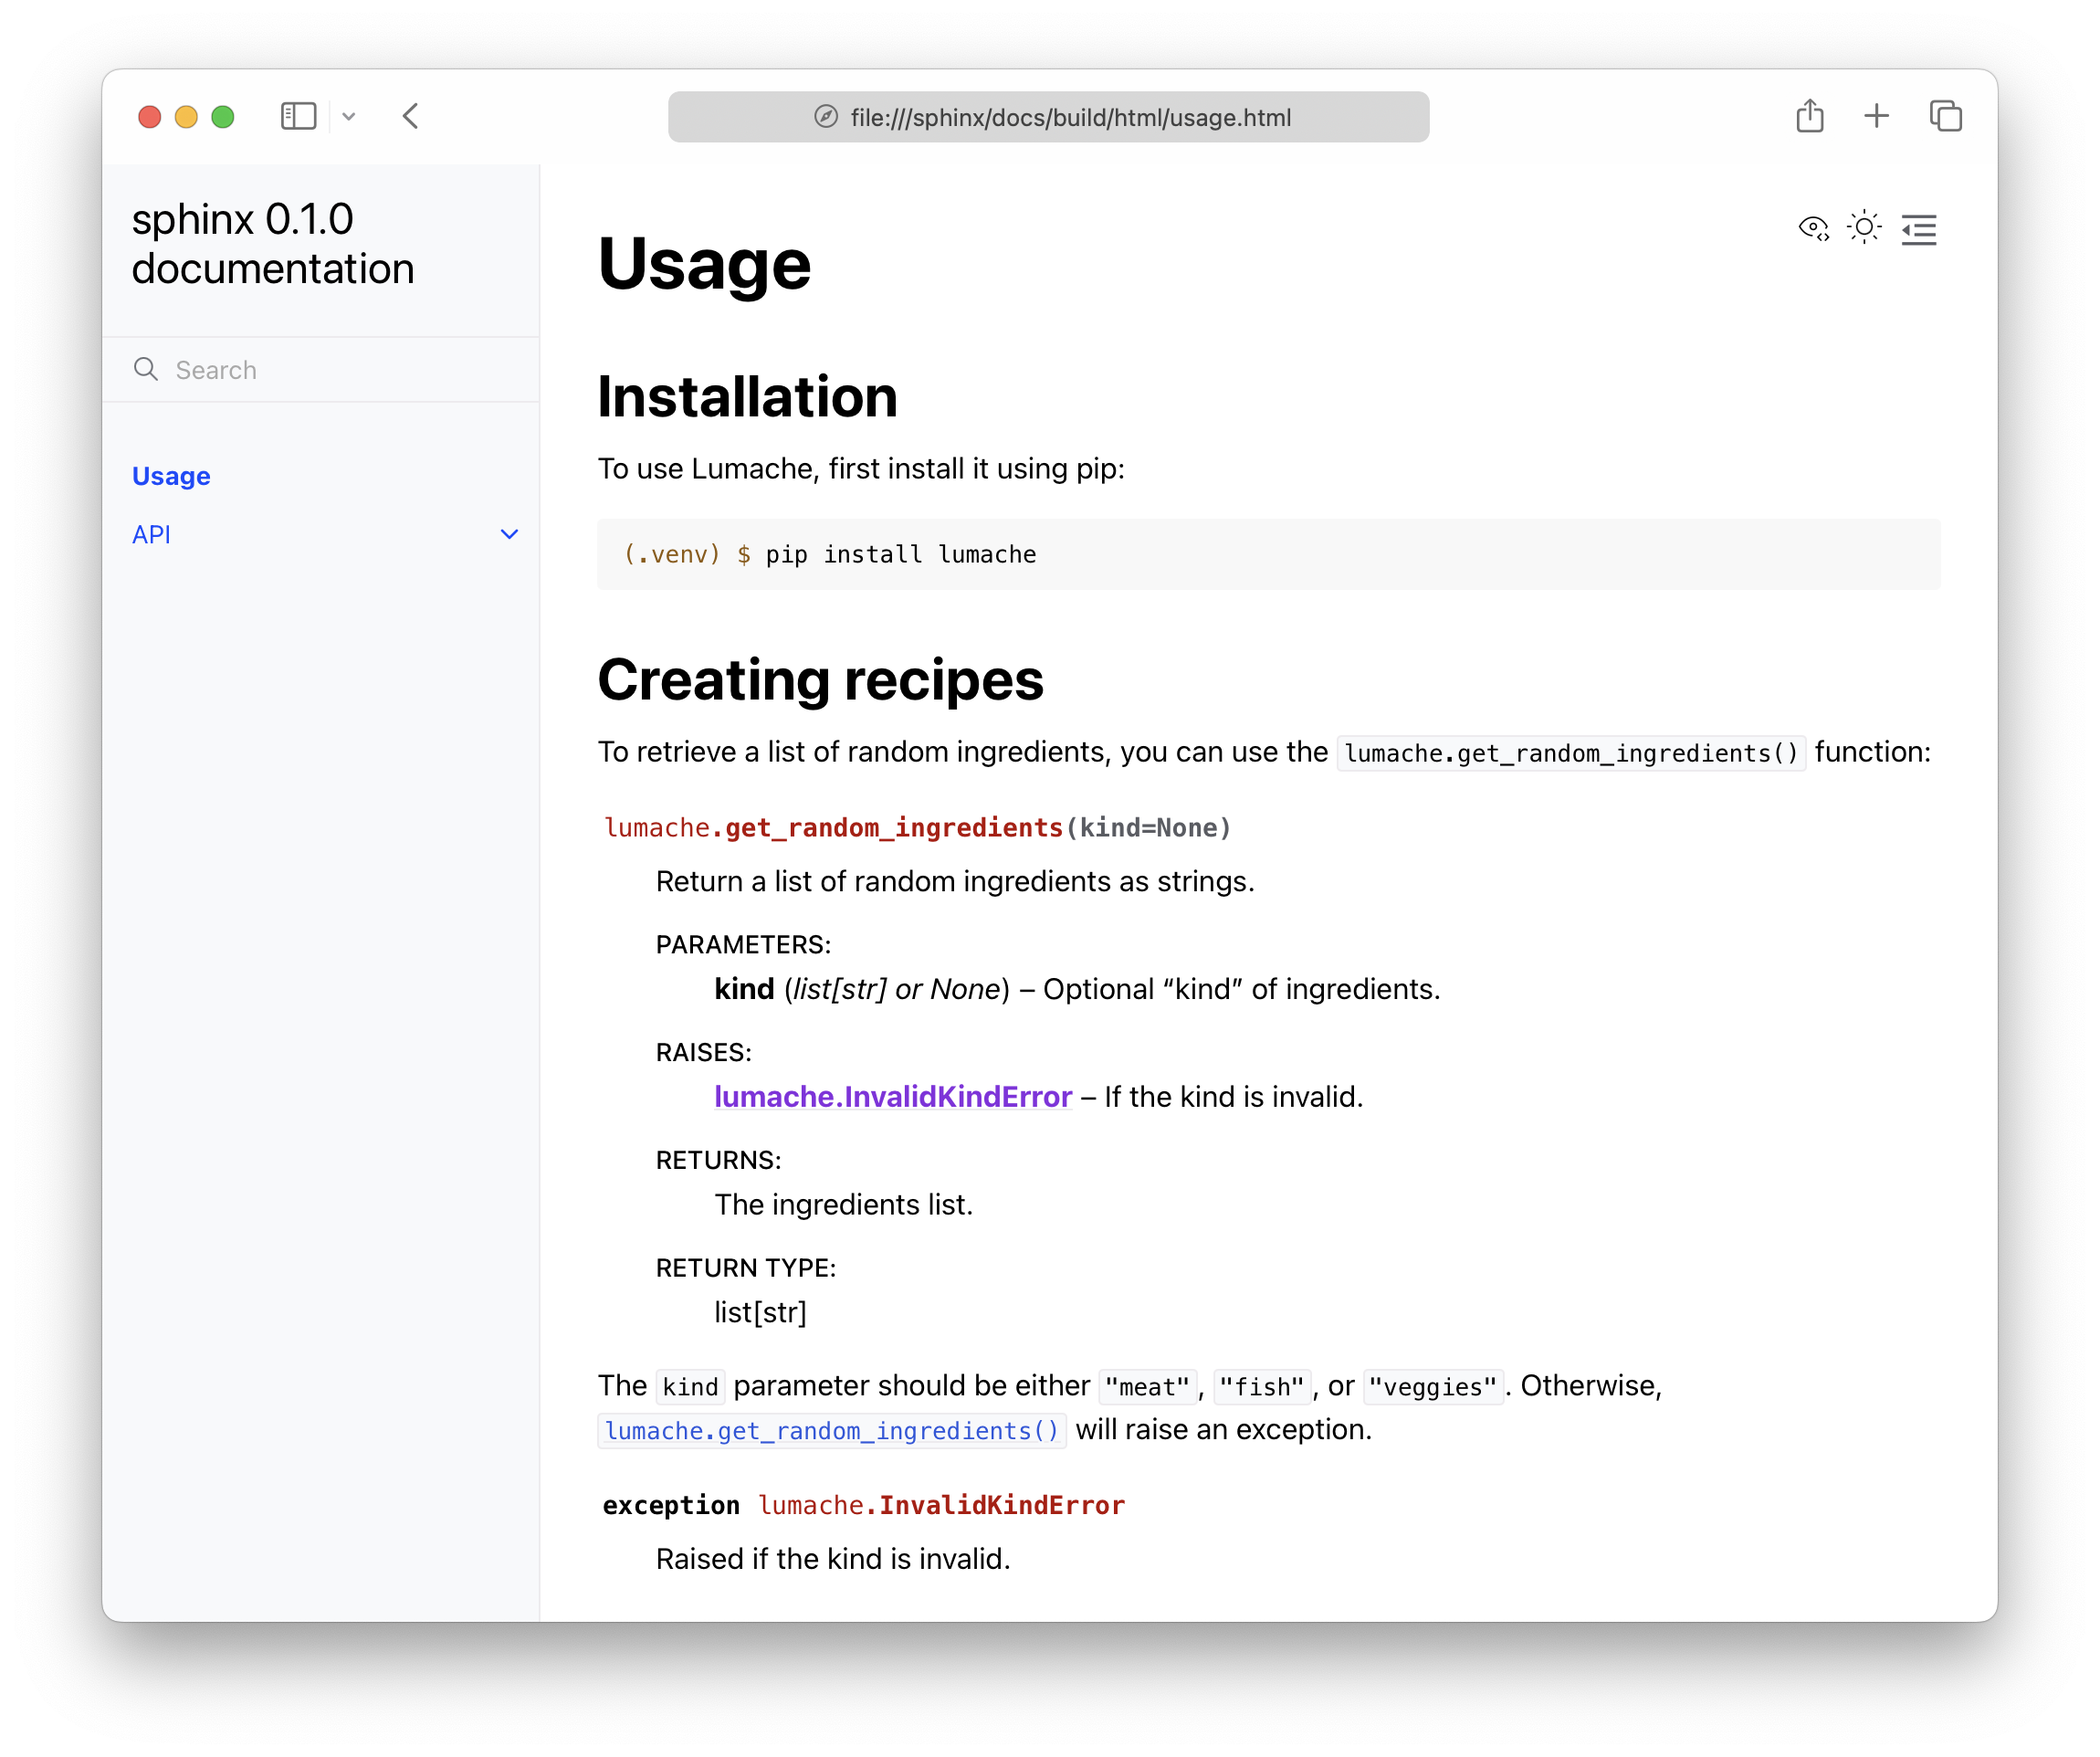Image resolution: width=2100 pixels, height=1757 pixels.
Task: Open the API page in sidebar
Action: coord(151,534)
